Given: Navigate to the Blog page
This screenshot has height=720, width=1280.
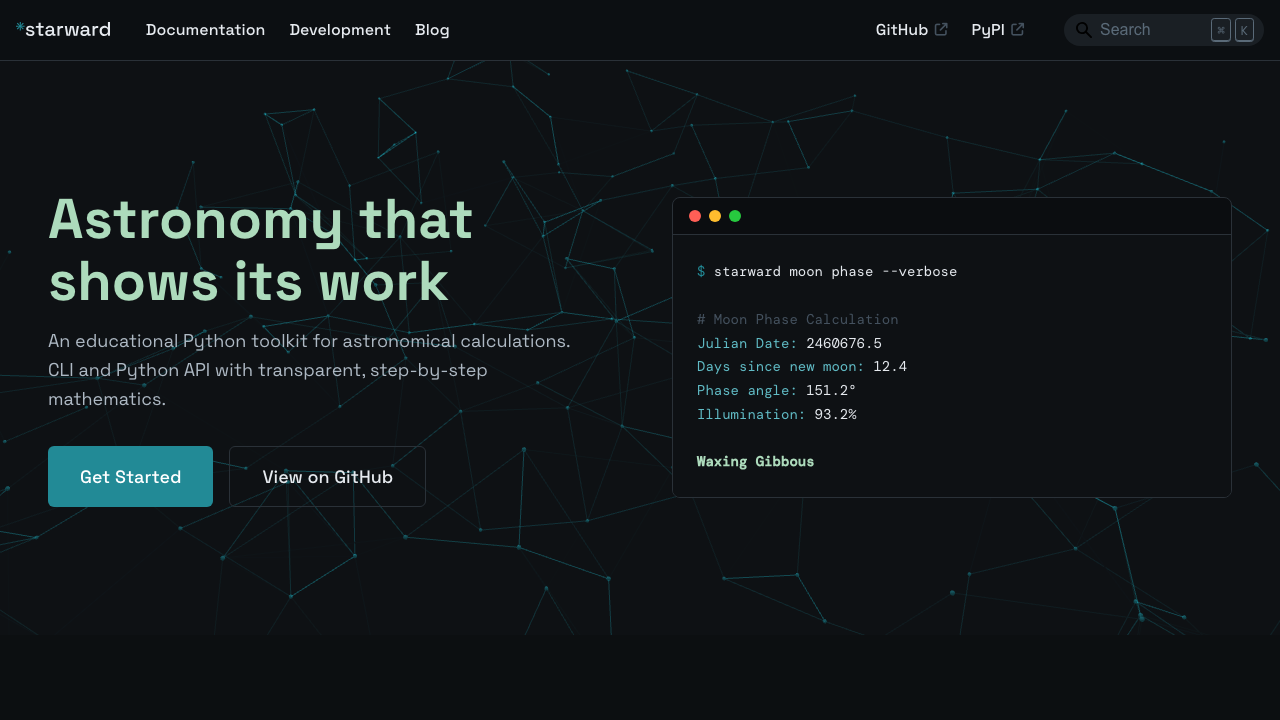Looking at the screenshot, I should pos(432,30).
